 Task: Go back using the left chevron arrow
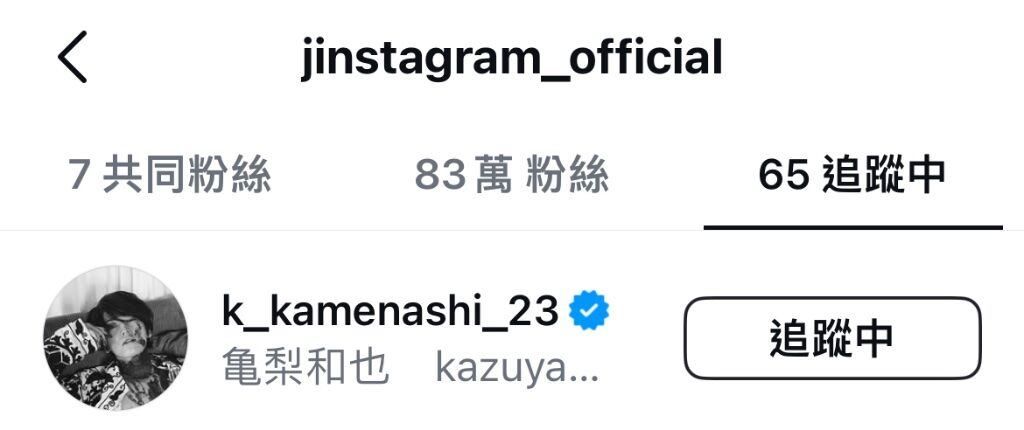(x=72, y=57)
